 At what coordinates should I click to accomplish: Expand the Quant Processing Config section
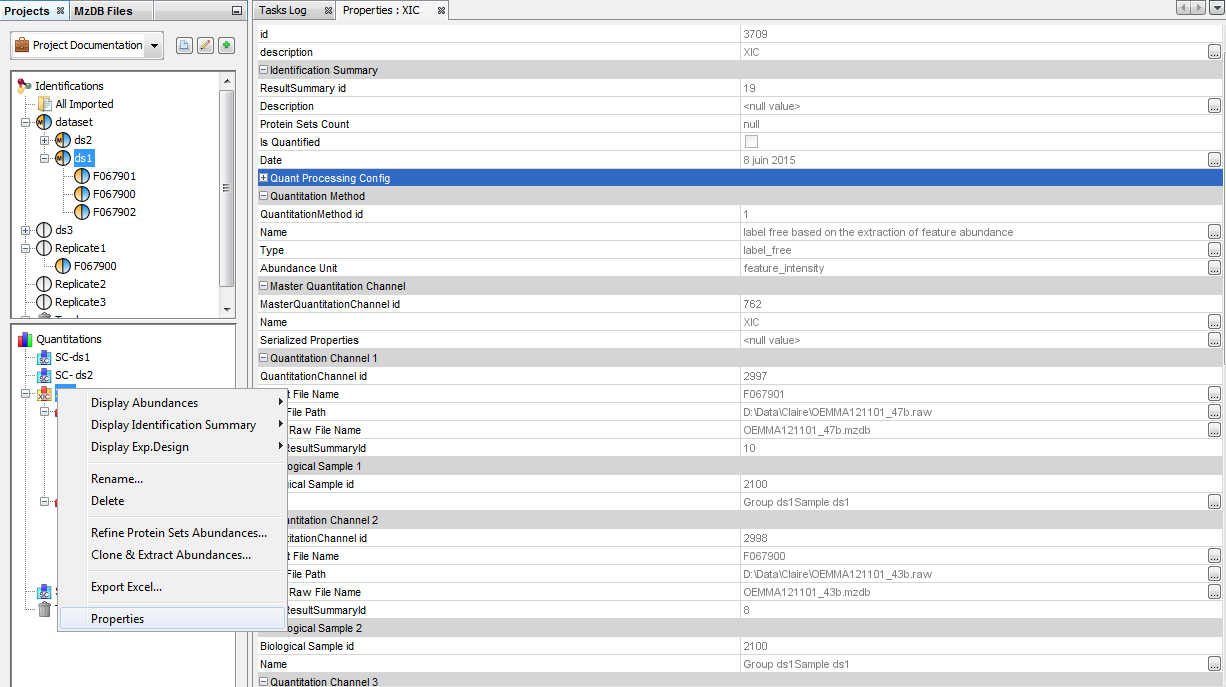[264, 178]
